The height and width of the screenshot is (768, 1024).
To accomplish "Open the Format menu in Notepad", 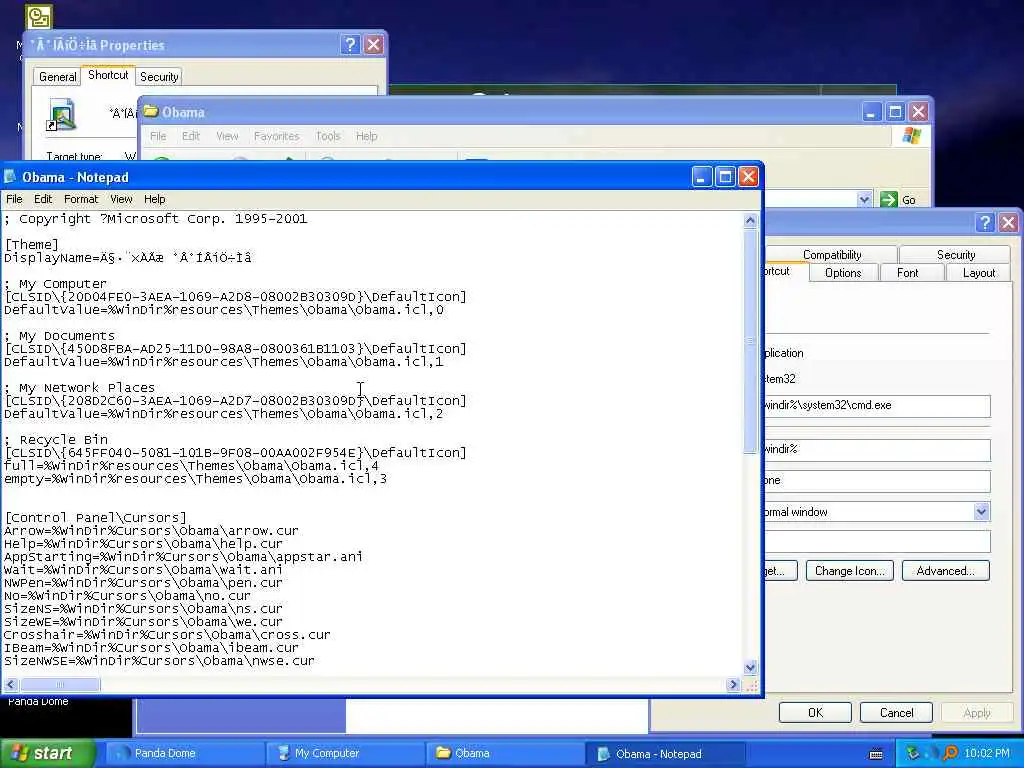I will coord(81,199).
